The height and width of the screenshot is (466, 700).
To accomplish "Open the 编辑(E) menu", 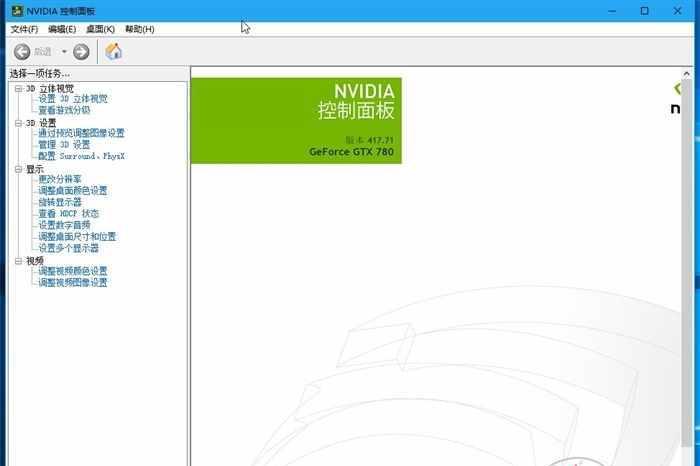I will tap(62, 29).
